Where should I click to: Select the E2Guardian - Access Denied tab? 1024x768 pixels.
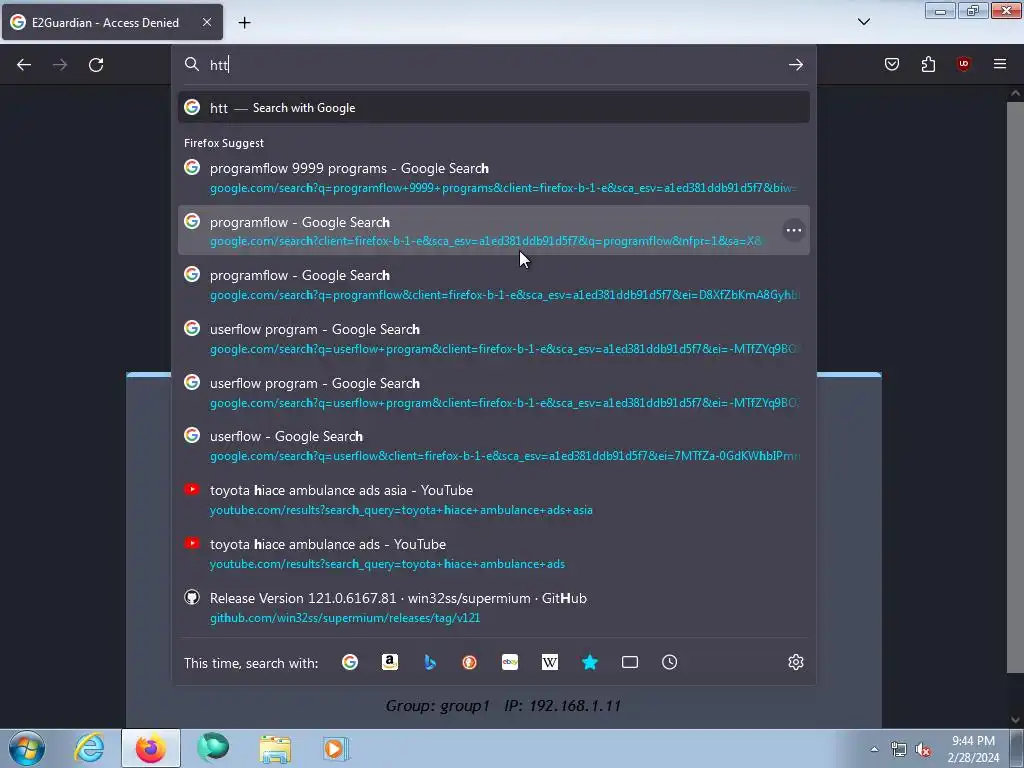112,22
